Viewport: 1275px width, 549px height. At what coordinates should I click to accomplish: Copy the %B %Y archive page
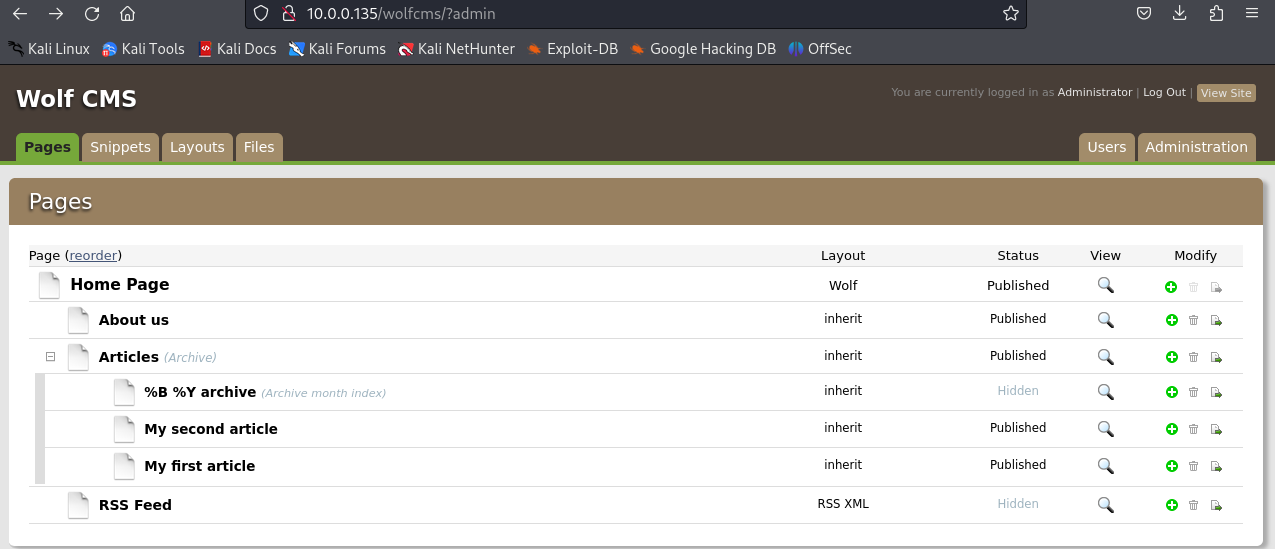point(1216,393)
